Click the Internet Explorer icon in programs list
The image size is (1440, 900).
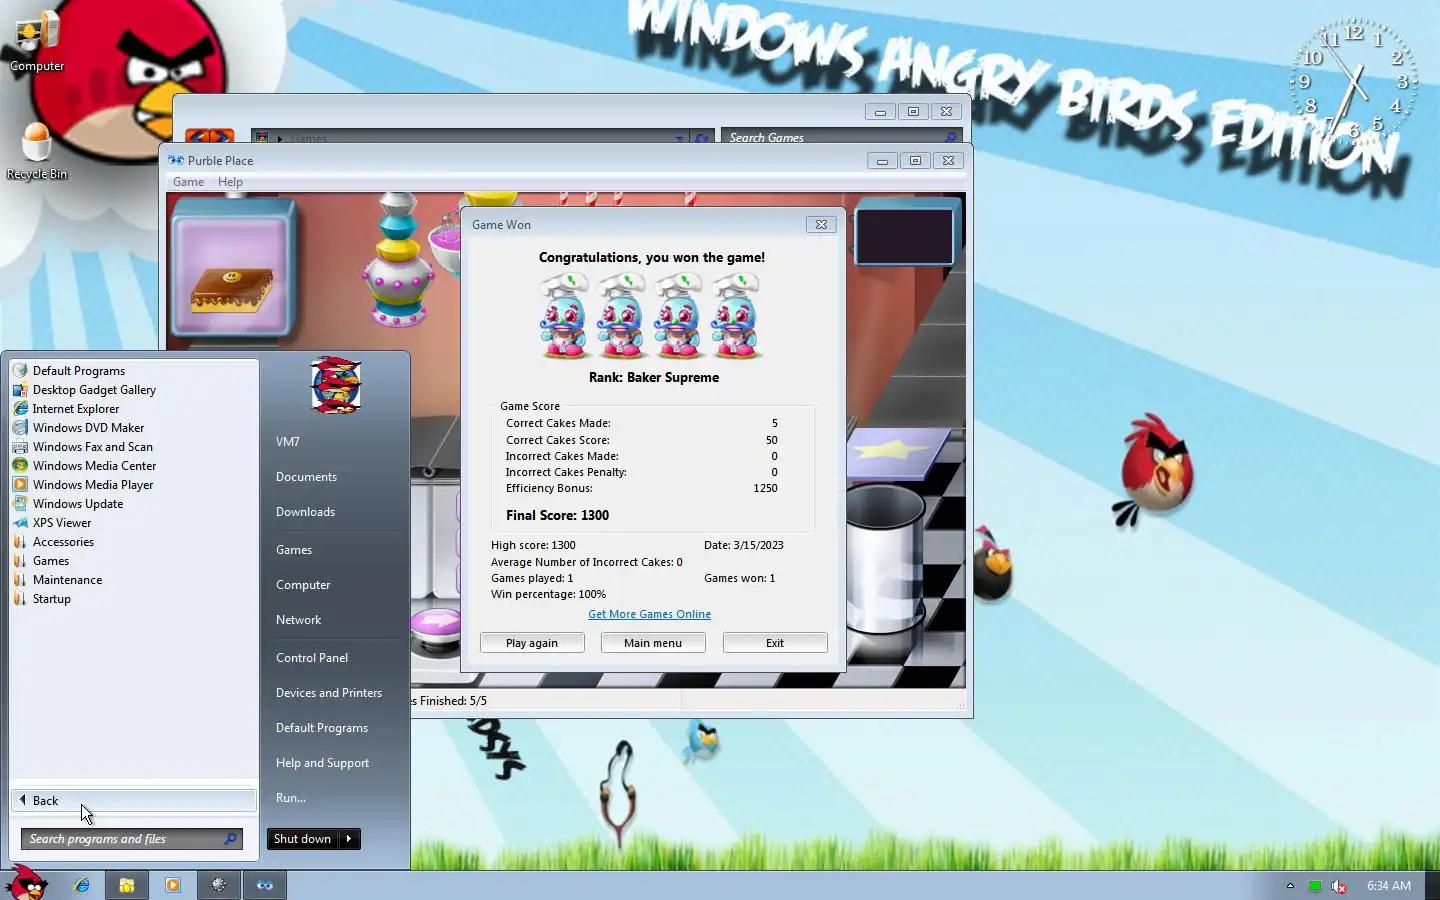tap(20, 408)
